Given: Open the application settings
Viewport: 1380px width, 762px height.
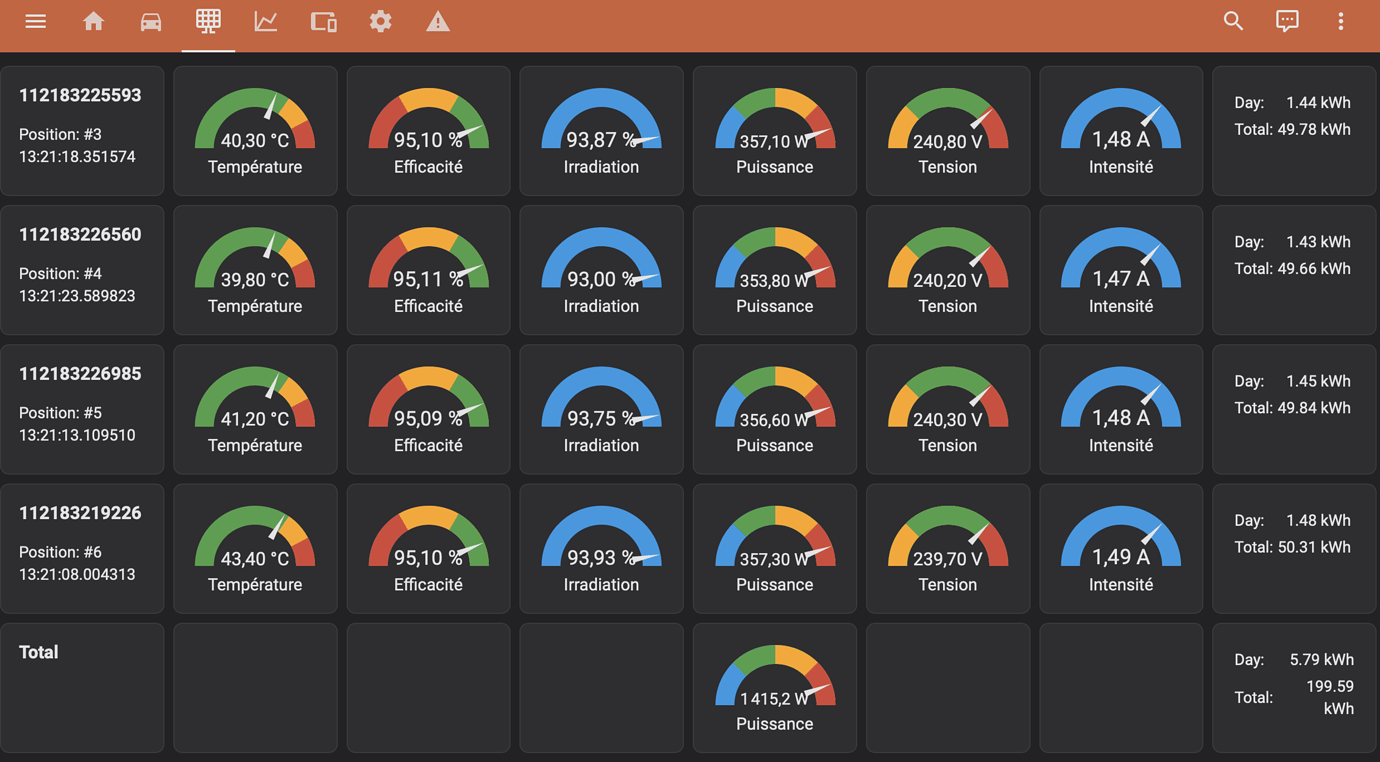Looking at the screenshot, I should coord(380,20).
